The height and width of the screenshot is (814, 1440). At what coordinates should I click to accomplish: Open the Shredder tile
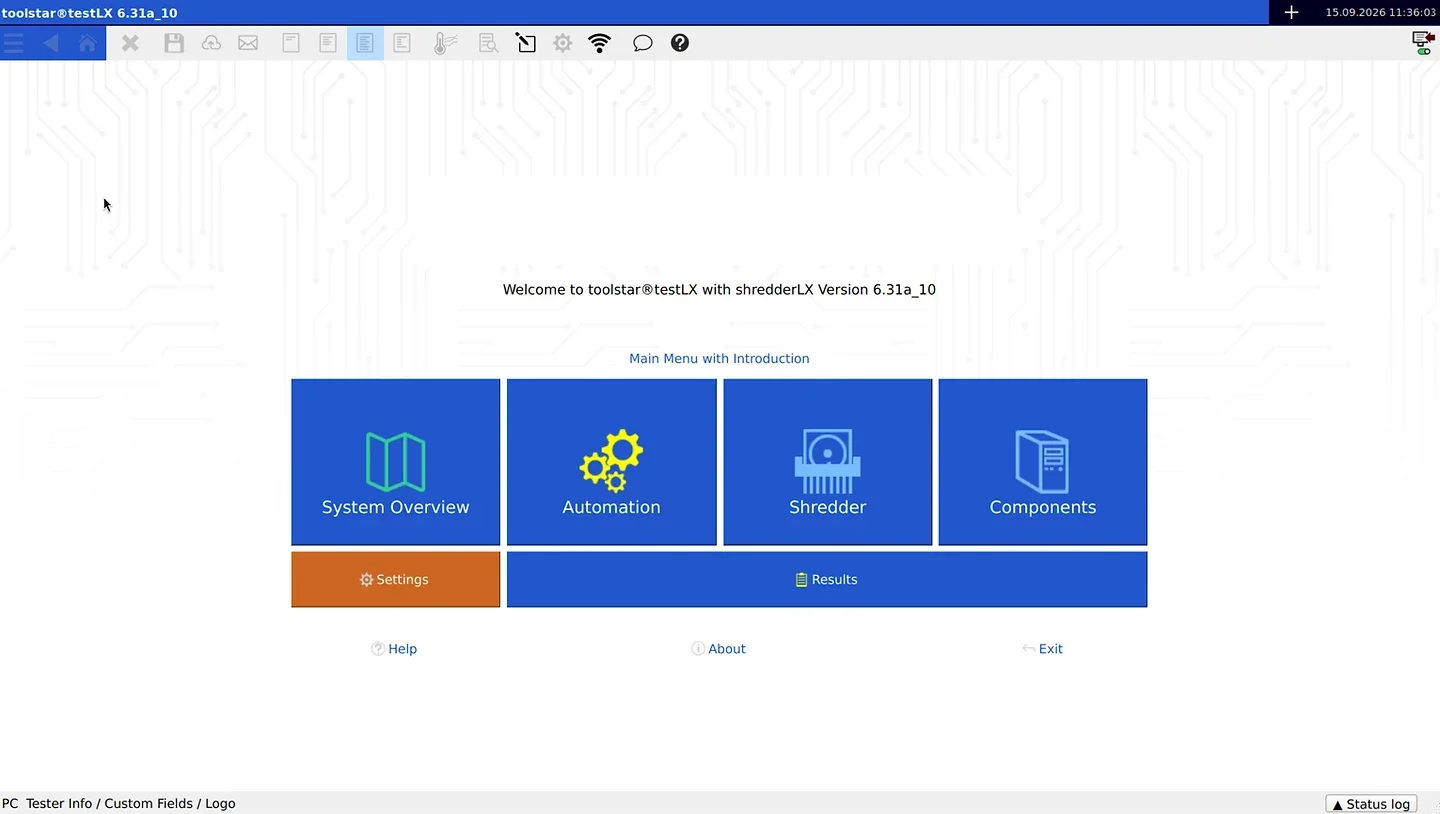(828, 462)
